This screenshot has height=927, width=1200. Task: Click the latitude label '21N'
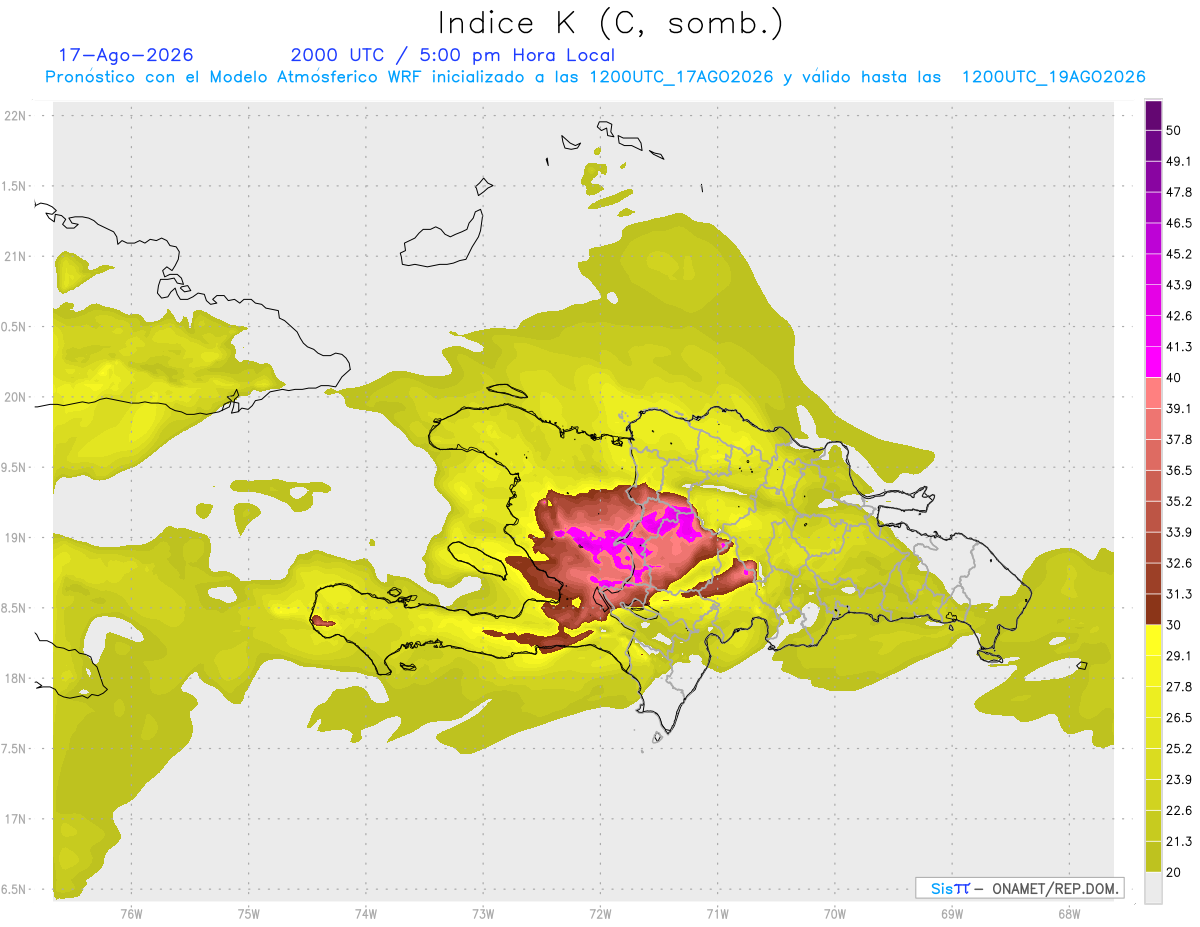(15, 257)
